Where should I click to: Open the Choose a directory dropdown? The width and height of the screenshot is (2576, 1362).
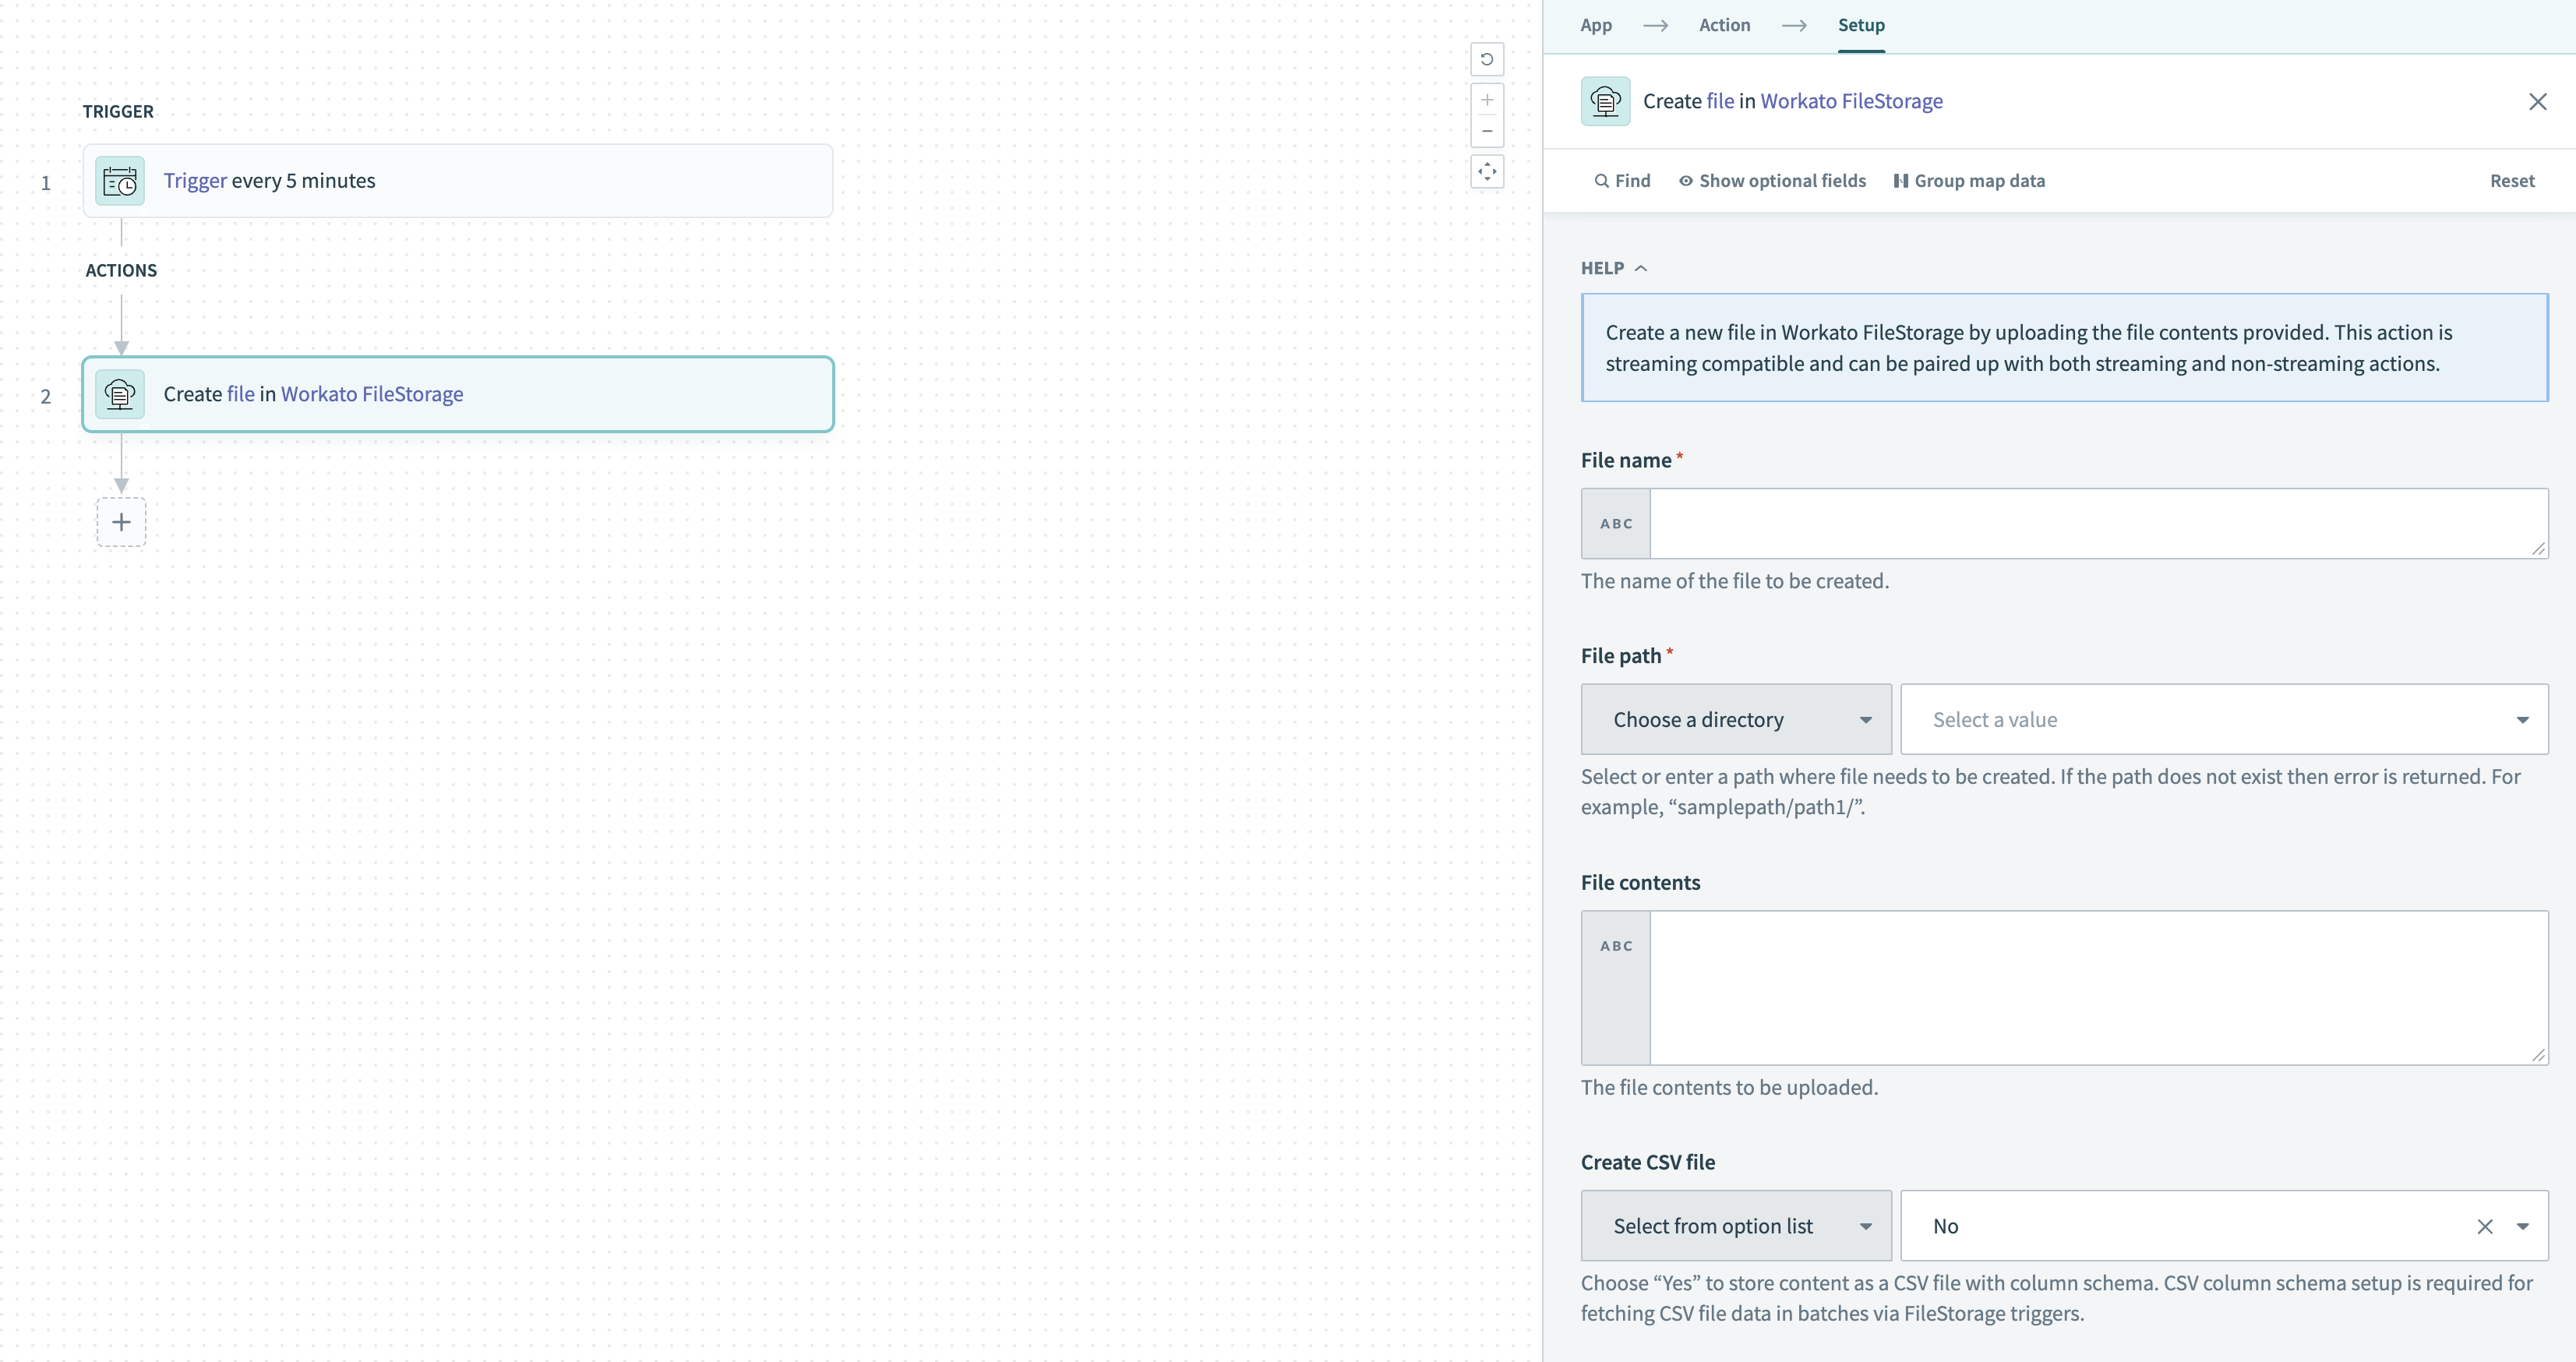[1735, 719]
